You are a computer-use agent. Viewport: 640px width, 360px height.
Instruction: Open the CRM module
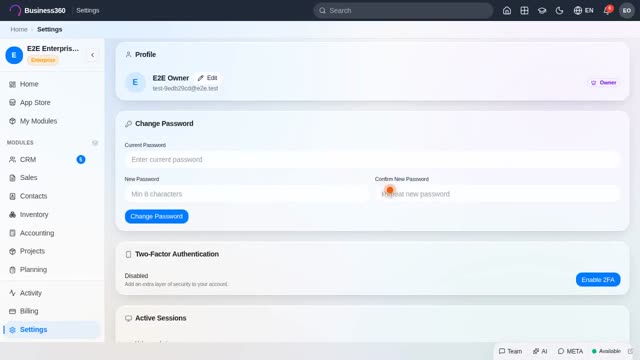point(51,160)
